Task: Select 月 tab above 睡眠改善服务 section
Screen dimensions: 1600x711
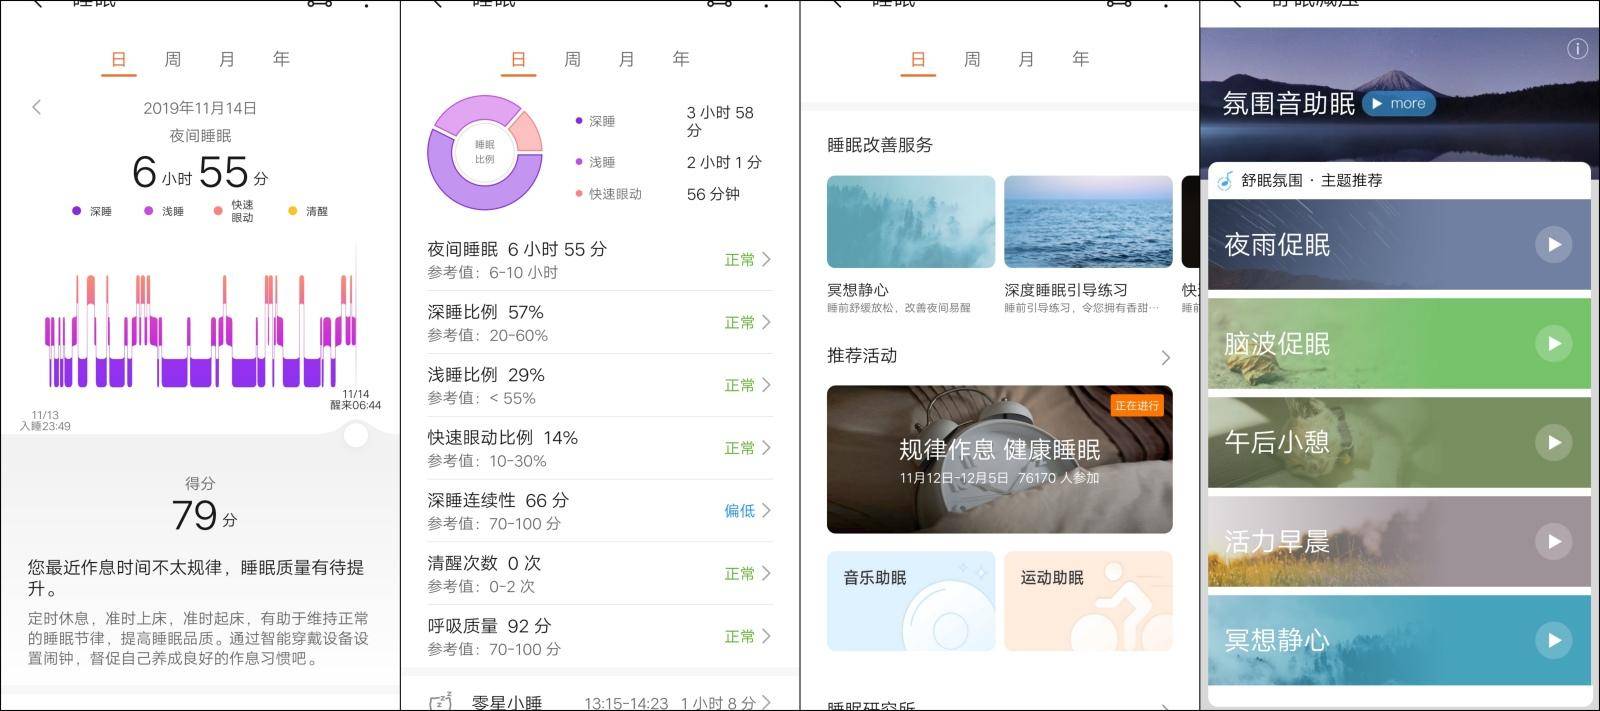Action: tap(1026, 59)
